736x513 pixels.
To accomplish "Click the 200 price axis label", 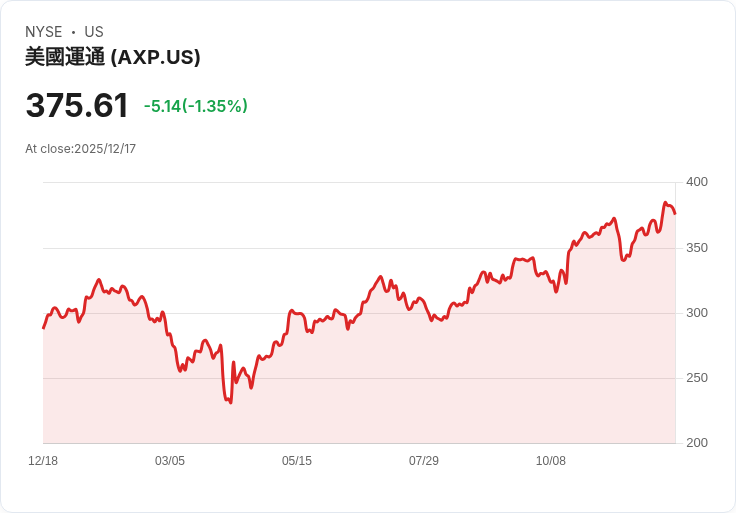I will [697, 443].
